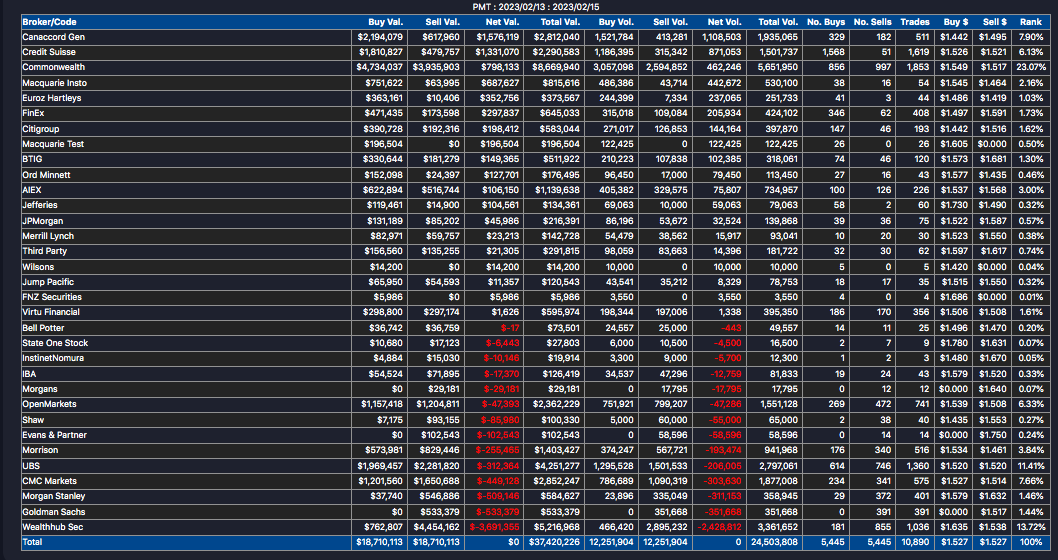Click Goldman Sachs net volume -351,668
1058x560 pixels.
(725, 511)
